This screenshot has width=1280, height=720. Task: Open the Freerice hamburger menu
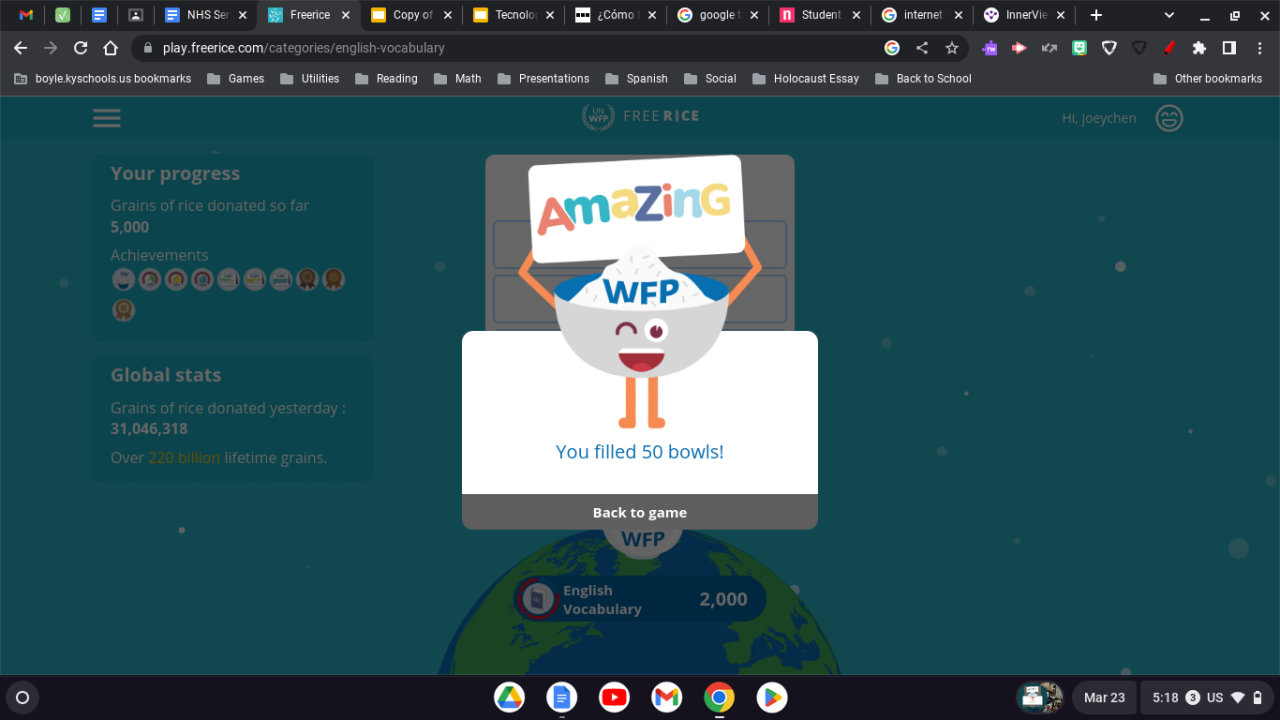pos(107,118)
